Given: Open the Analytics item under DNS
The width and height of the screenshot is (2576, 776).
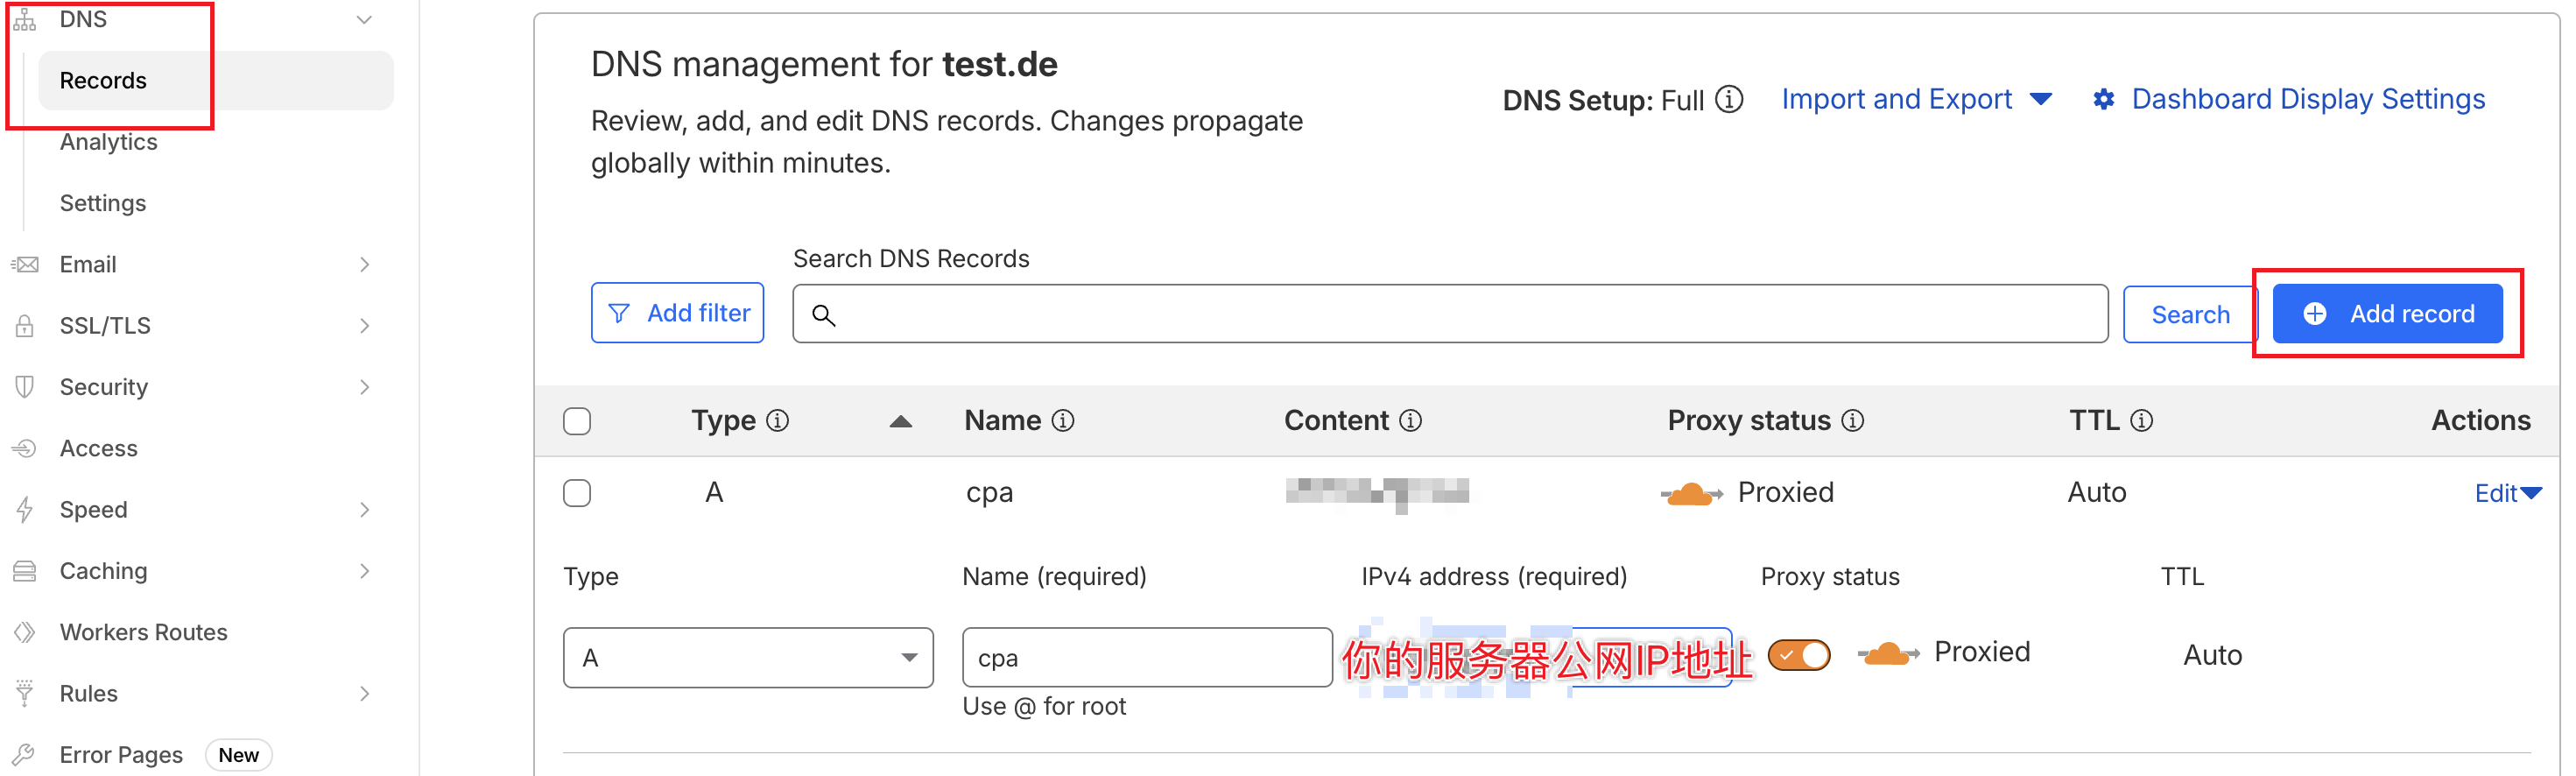Looking at the screenshot, I should [x=109, y=142].
